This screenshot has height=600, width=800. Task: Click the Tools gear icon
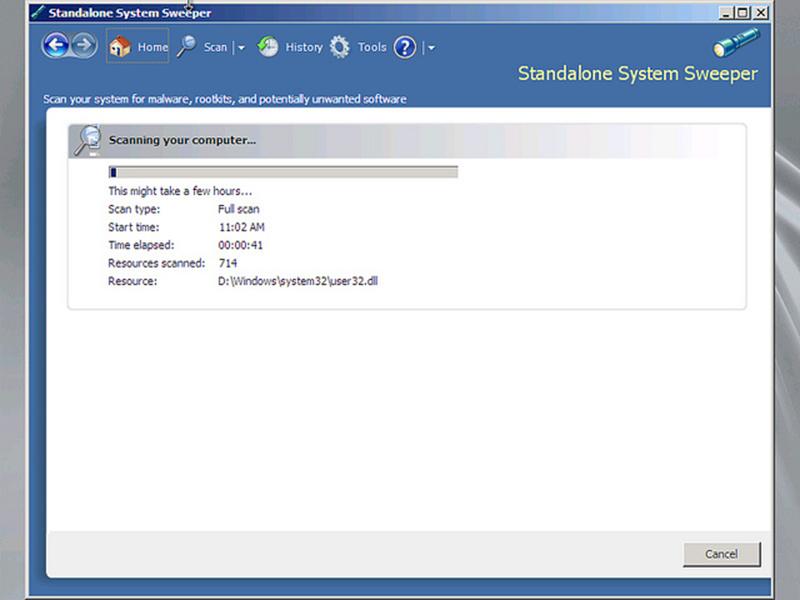click(339, 47)
